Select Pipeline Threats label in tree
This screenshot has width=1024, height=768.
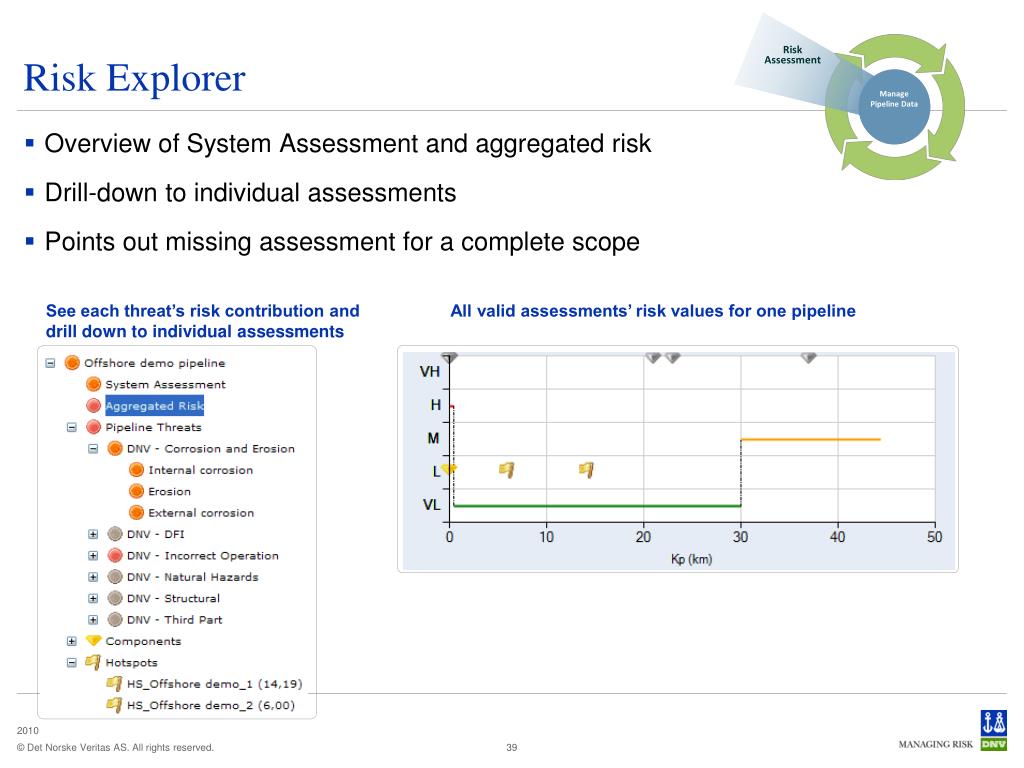point(153,427)
